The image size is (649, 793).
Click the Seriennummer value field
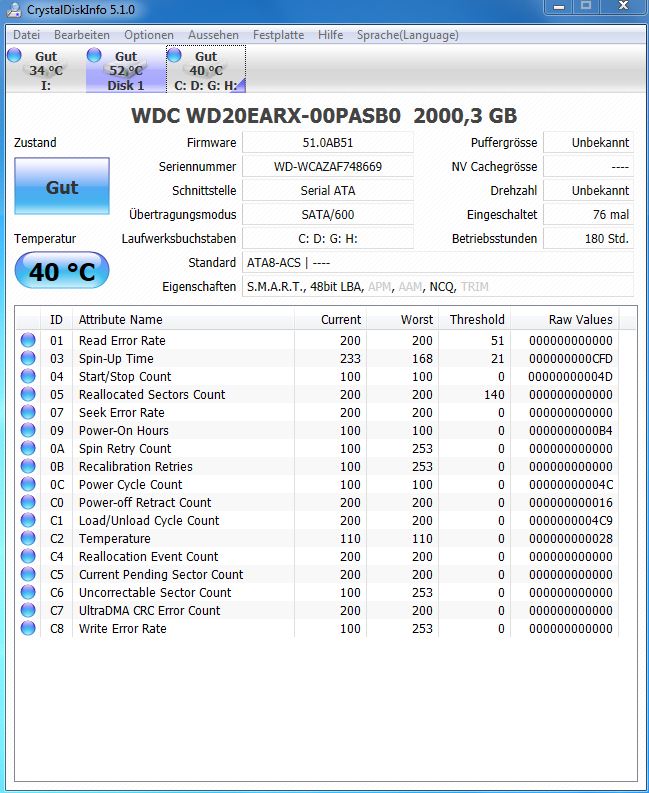(x=328, y=166)
